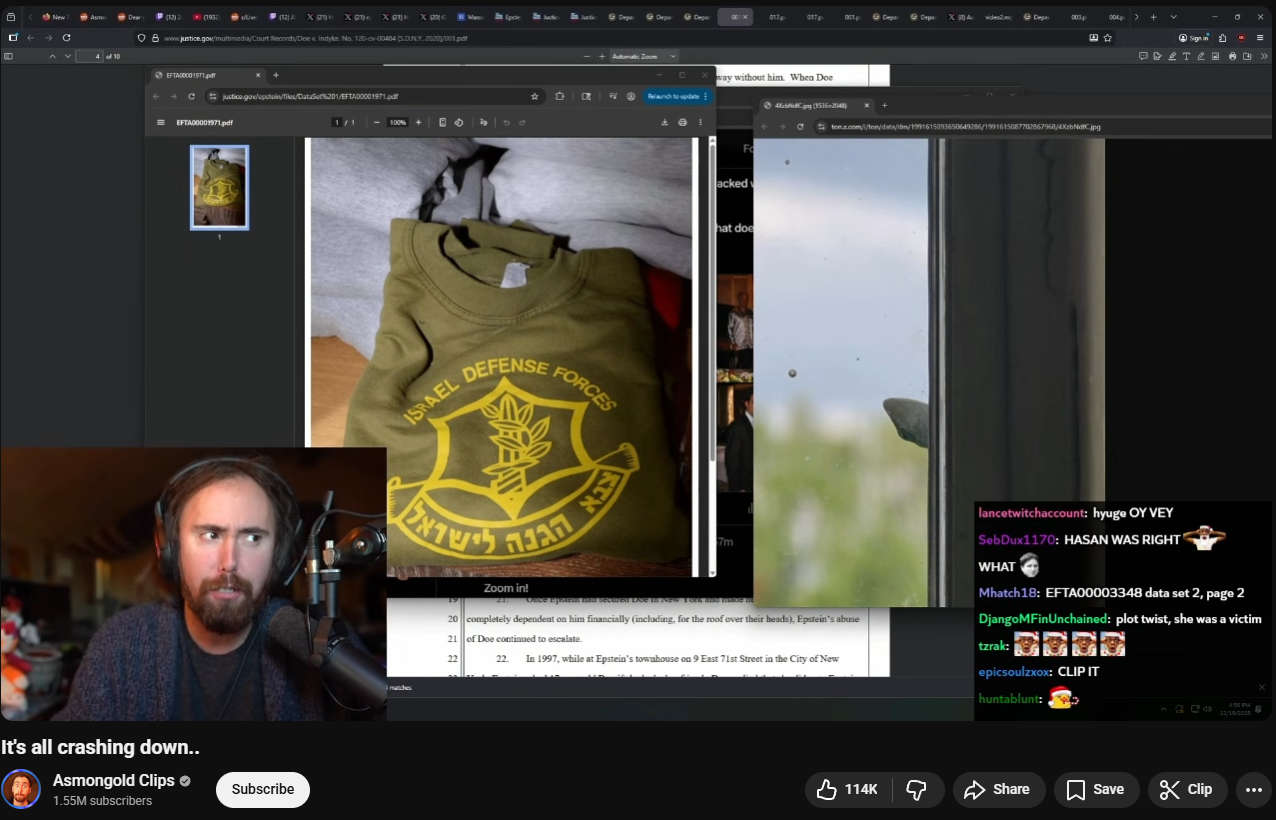
Task: Zoom out in the Firefox PDF viewer
Action: click(x=587, y=56)
